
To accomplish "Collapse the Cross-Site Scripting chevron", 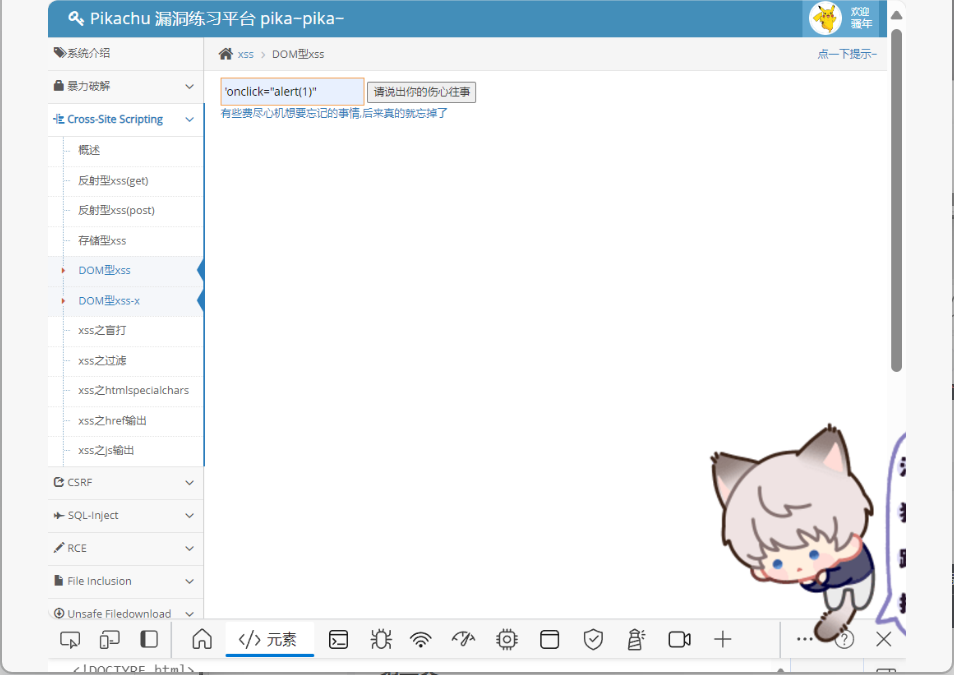I will pos(189,119).
